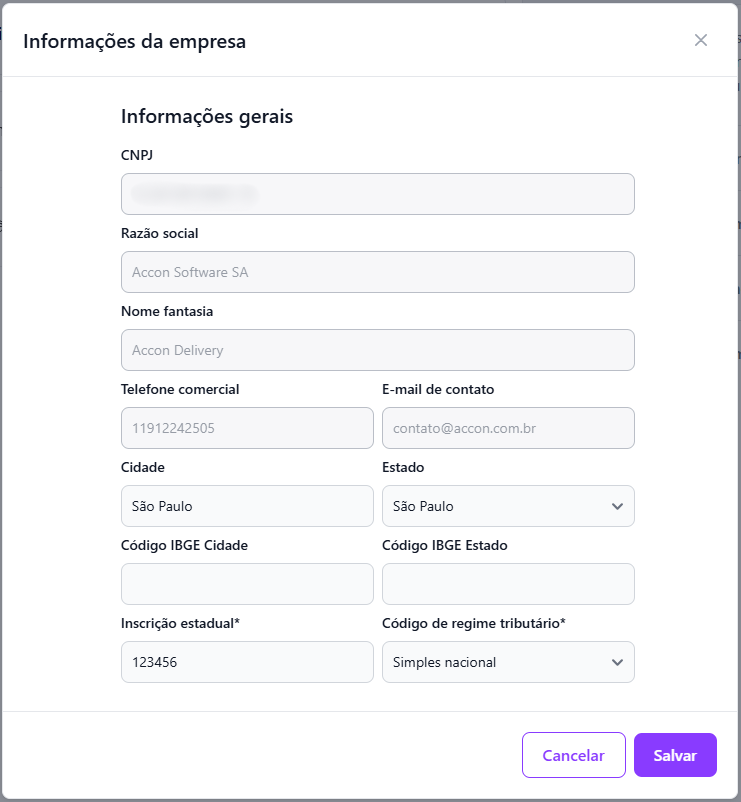Focus the Telefone comercial field
This screenshot has height=802, width=741.
click(247, 428)
